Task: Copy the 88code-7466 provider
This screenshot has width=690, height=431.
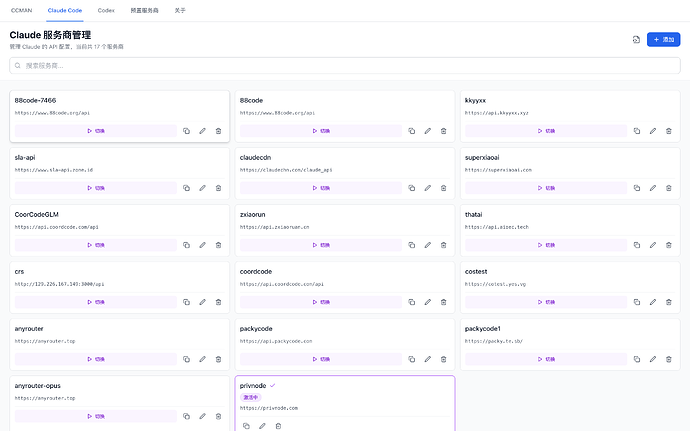Action: pyautogui.click(x=187, y=131)
